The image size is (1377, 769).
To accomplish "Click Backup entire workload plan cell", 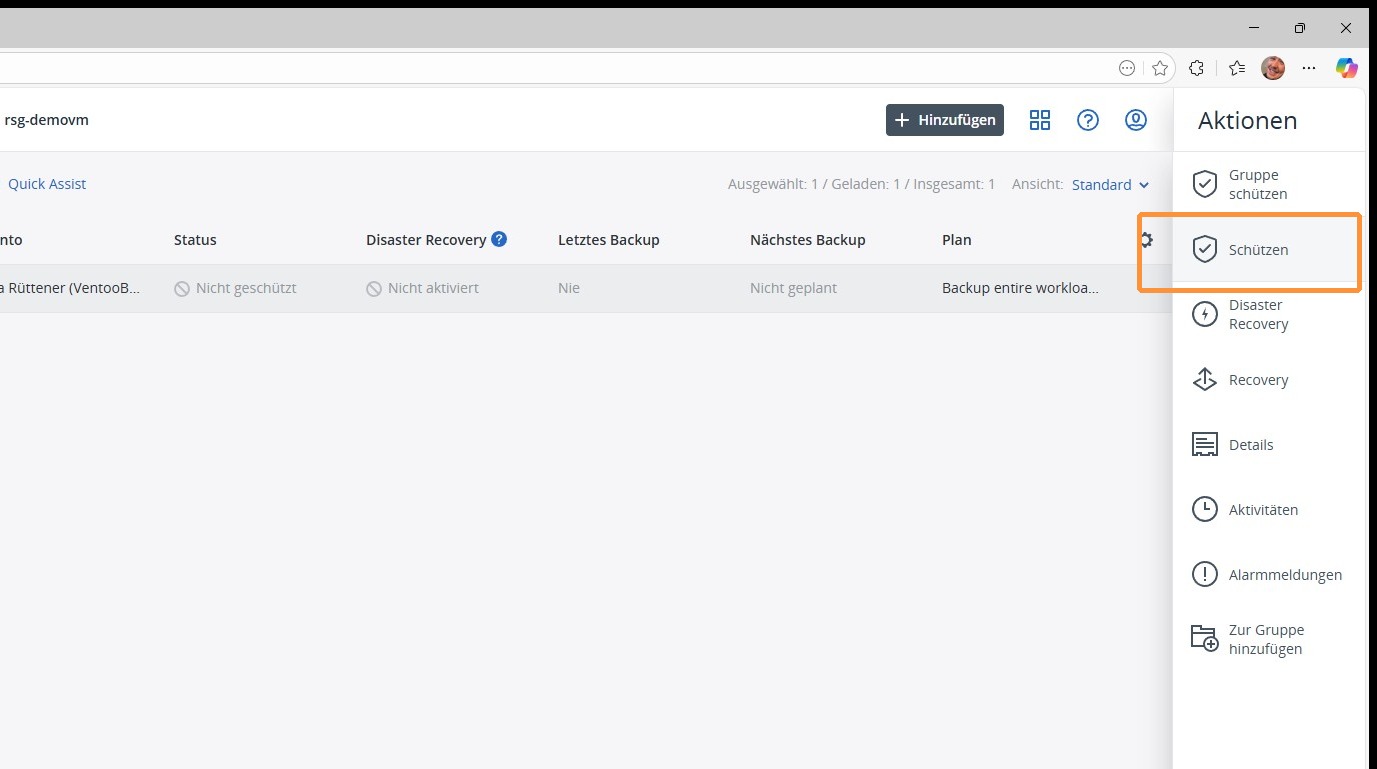I will click(1020, 288).
